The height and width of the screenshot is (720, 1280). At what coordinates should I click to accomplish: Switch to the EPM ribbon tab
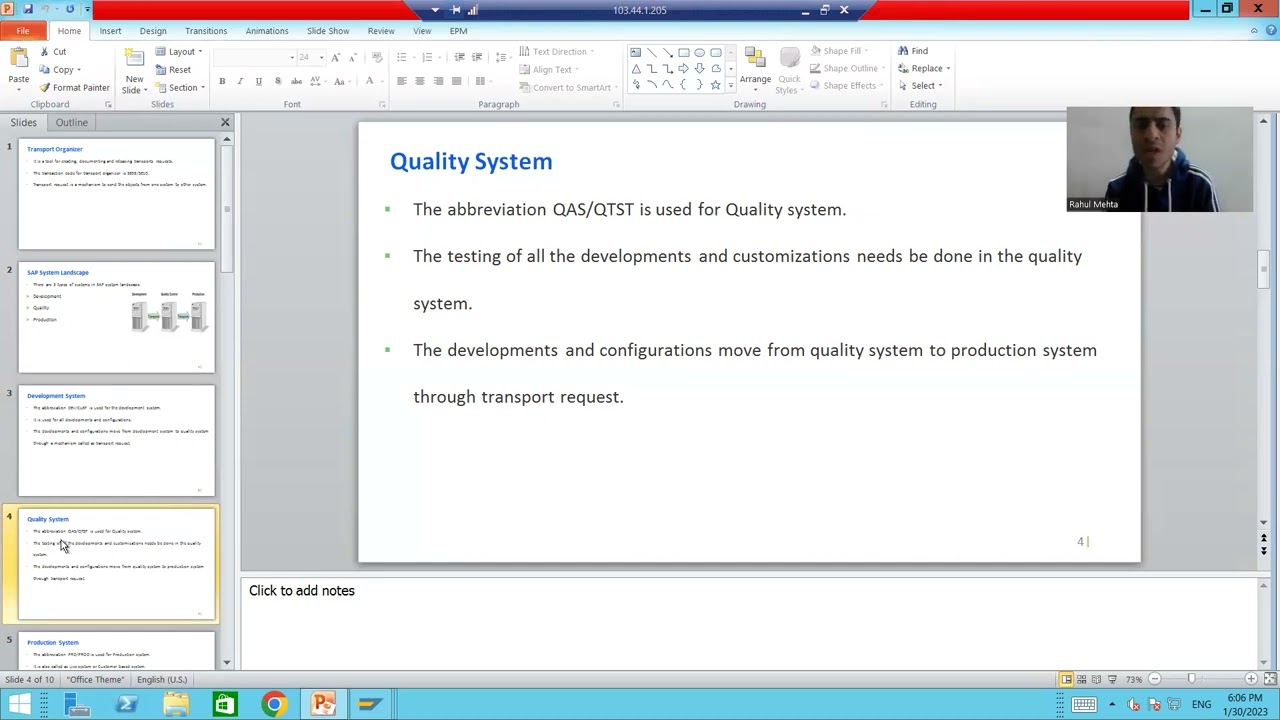458,31
